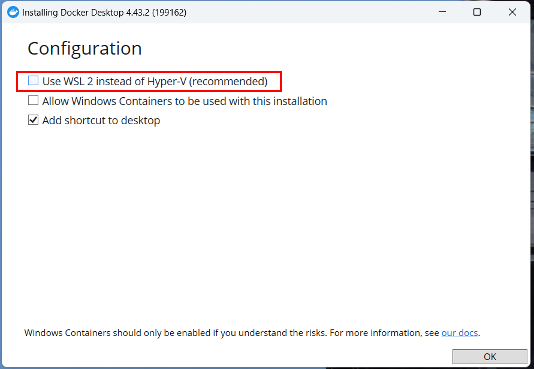Screen dimensions: 534x369
Task: Confirm the configuration with the OK button
Action: click(x=490, y=356)
